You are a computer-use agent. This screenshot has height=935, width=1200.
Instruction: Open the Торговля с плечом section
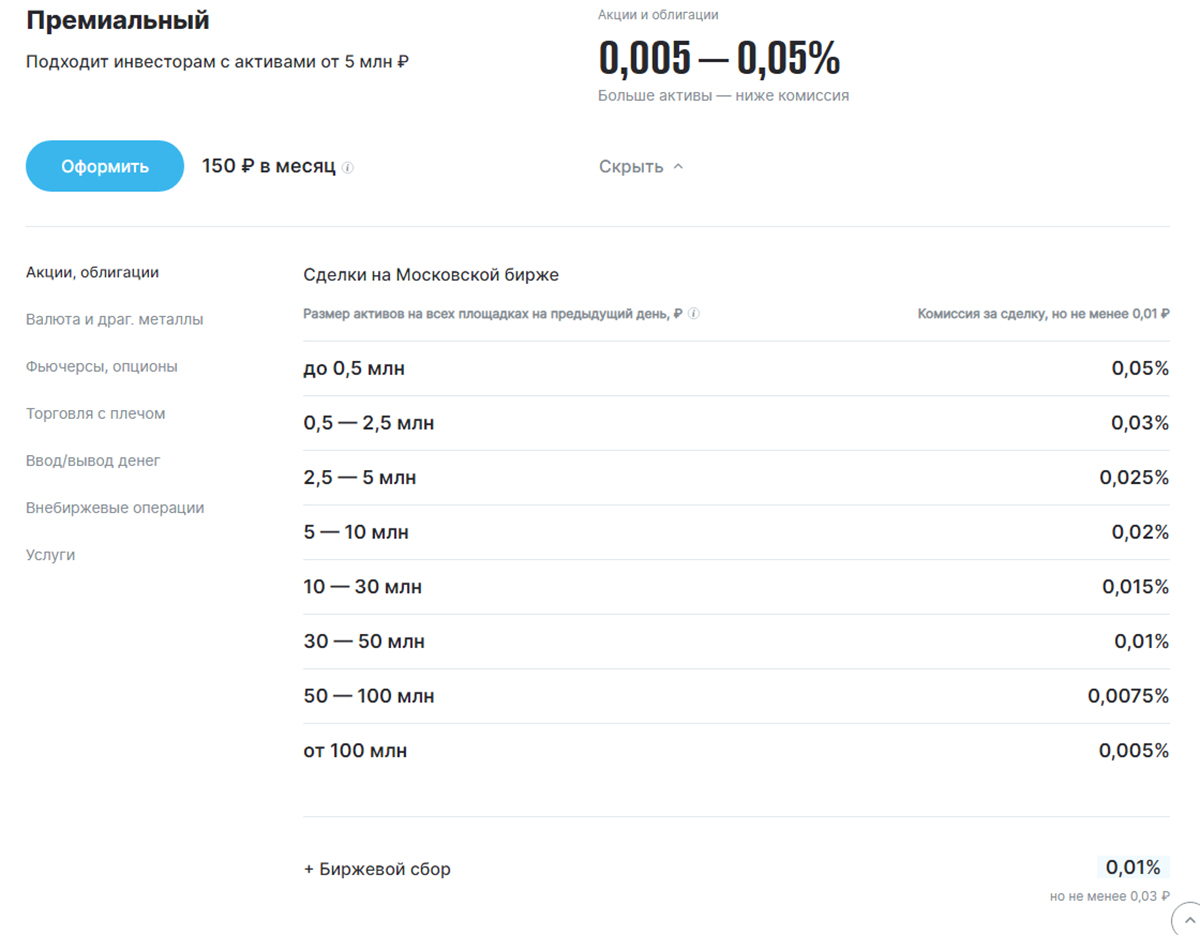point(96,413)
